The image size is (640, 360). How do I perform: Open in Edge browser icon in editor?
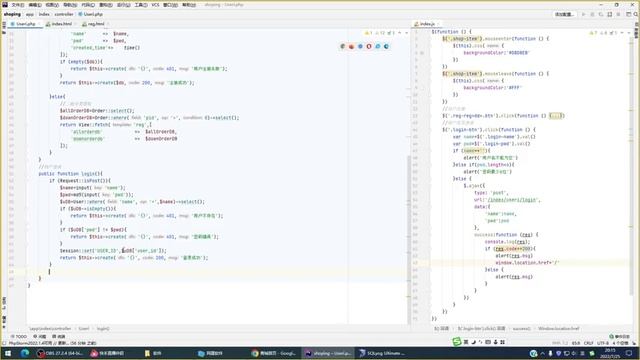click(386, 47)
